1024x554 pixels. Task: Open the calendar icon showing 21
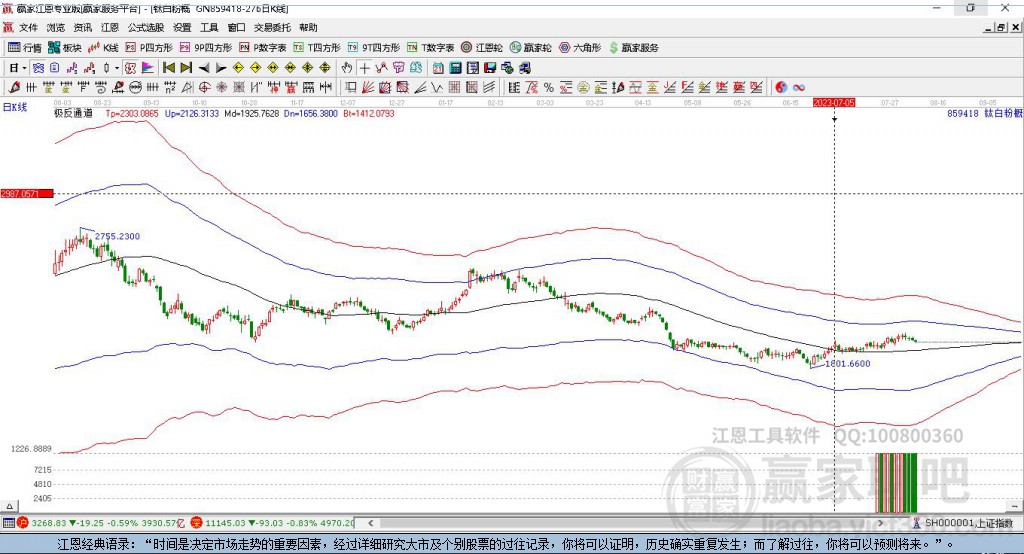pyautogui.click(x=438, y=68)
